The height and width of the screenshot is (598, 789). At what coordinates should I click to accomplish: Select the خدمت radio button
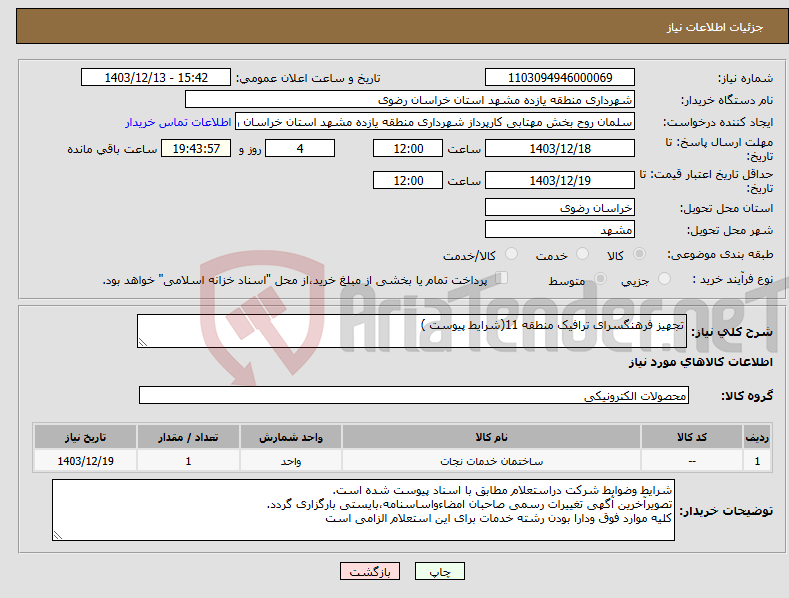point(582,254)
